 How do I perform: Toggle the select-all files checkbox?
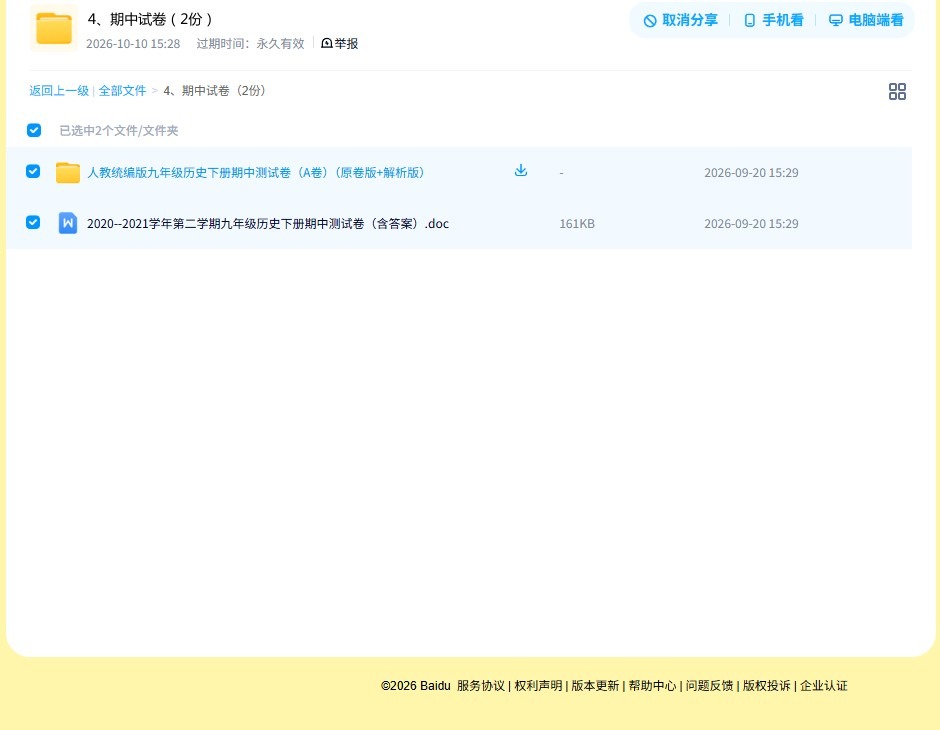34,130
